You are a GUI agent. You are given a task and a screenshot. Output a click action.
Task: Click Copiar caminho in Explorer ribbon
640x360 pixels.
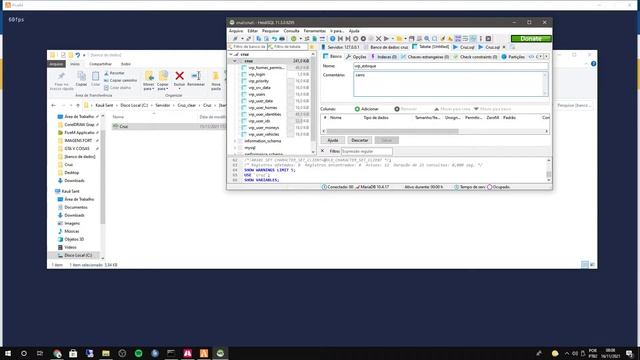pos(120,80)
